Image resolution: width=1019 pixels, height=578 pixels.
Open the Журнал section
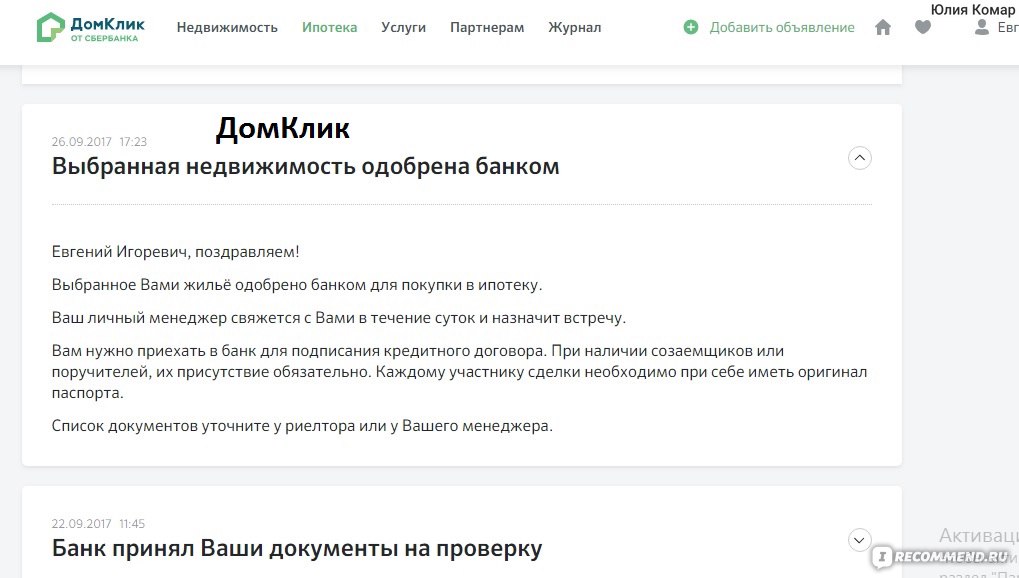574,27
